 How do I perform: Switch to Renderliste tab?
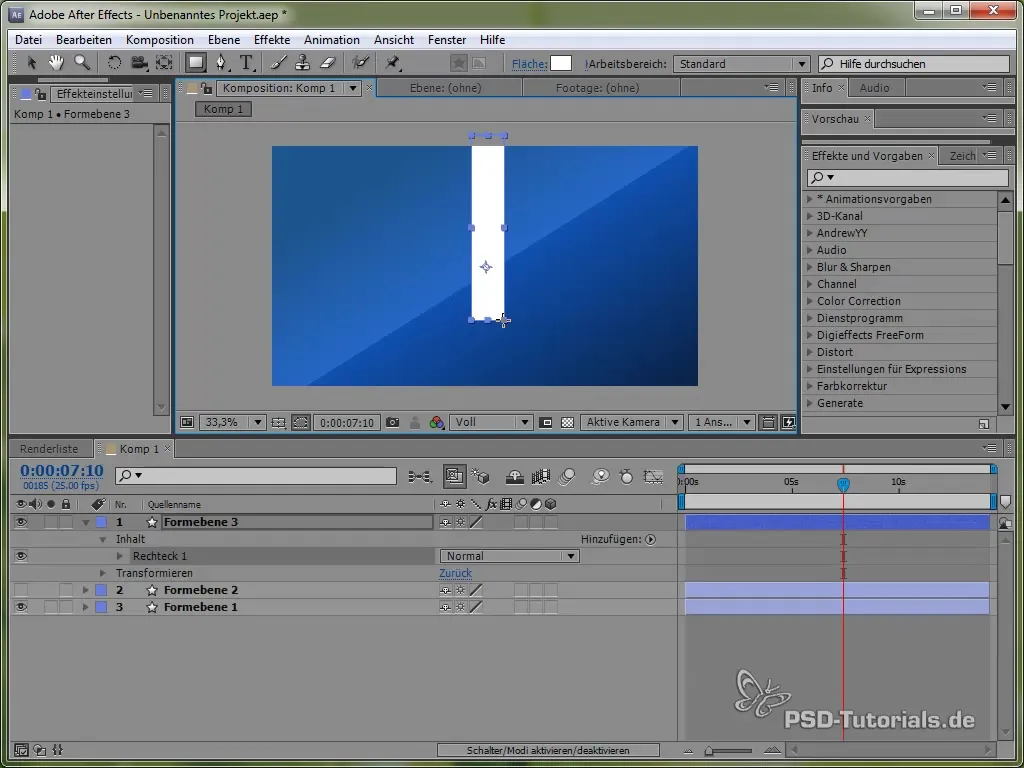click(49, 449)
